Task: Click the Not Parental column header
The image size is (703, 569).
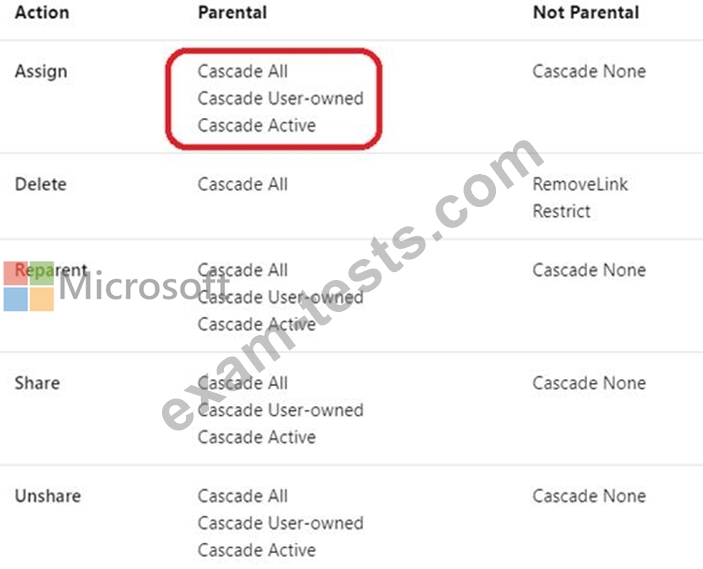Action: (x=585, y=13)
